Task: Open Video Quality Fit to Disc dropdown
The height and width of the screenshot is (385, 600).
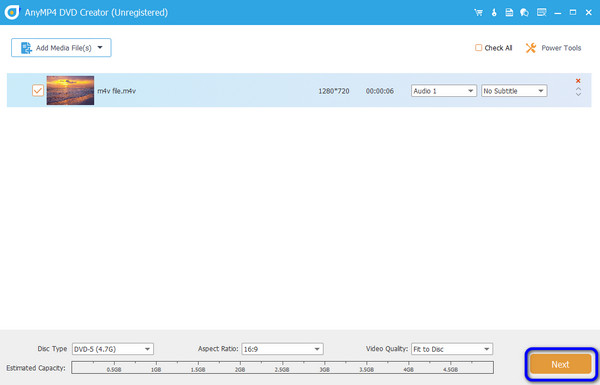Action: point(452,349)
